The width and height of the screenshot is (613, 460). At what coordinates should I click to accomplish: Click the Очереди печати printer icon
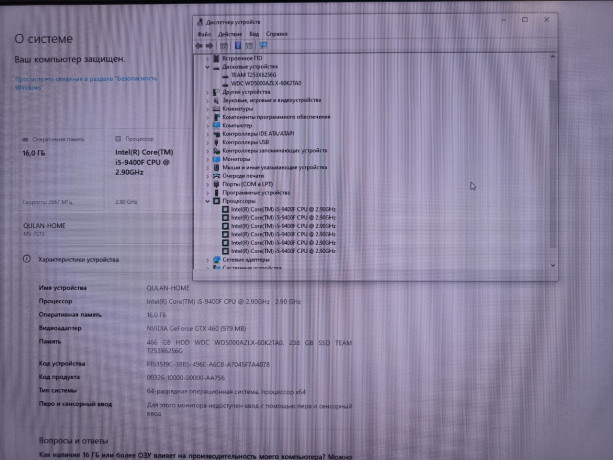click(216, 176)
